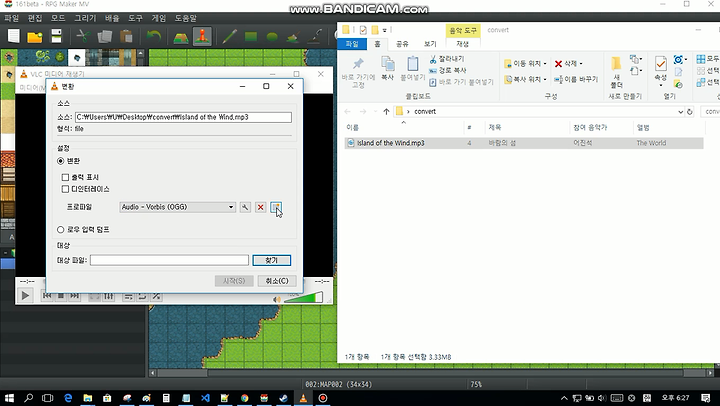The height and width of the screenshot is (406, 720).
Task: Create new profile icon in convert dialog
Action: (x=276, y=207)
